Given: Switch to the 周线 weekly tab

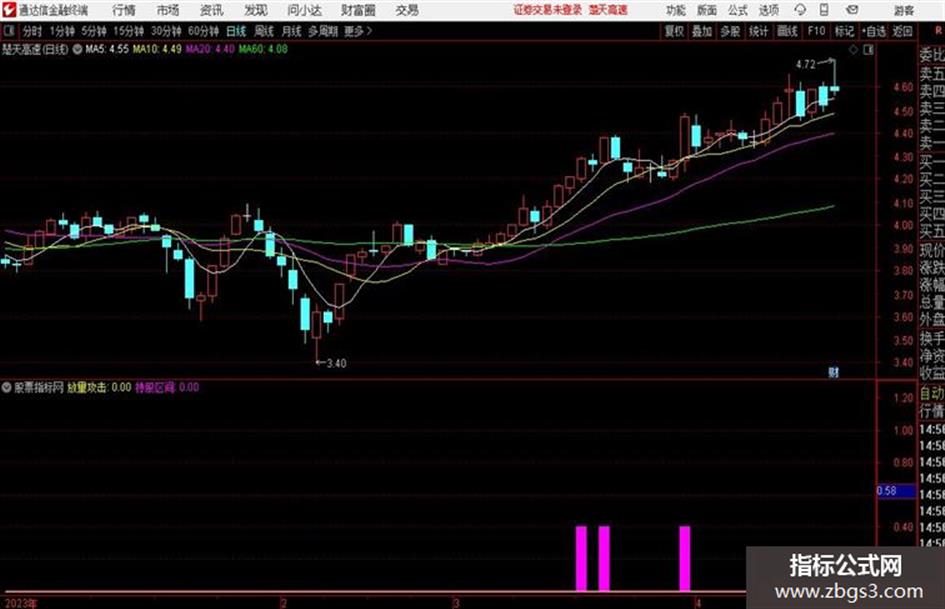Looking at the screenshot, I should (x=264, y=31).
